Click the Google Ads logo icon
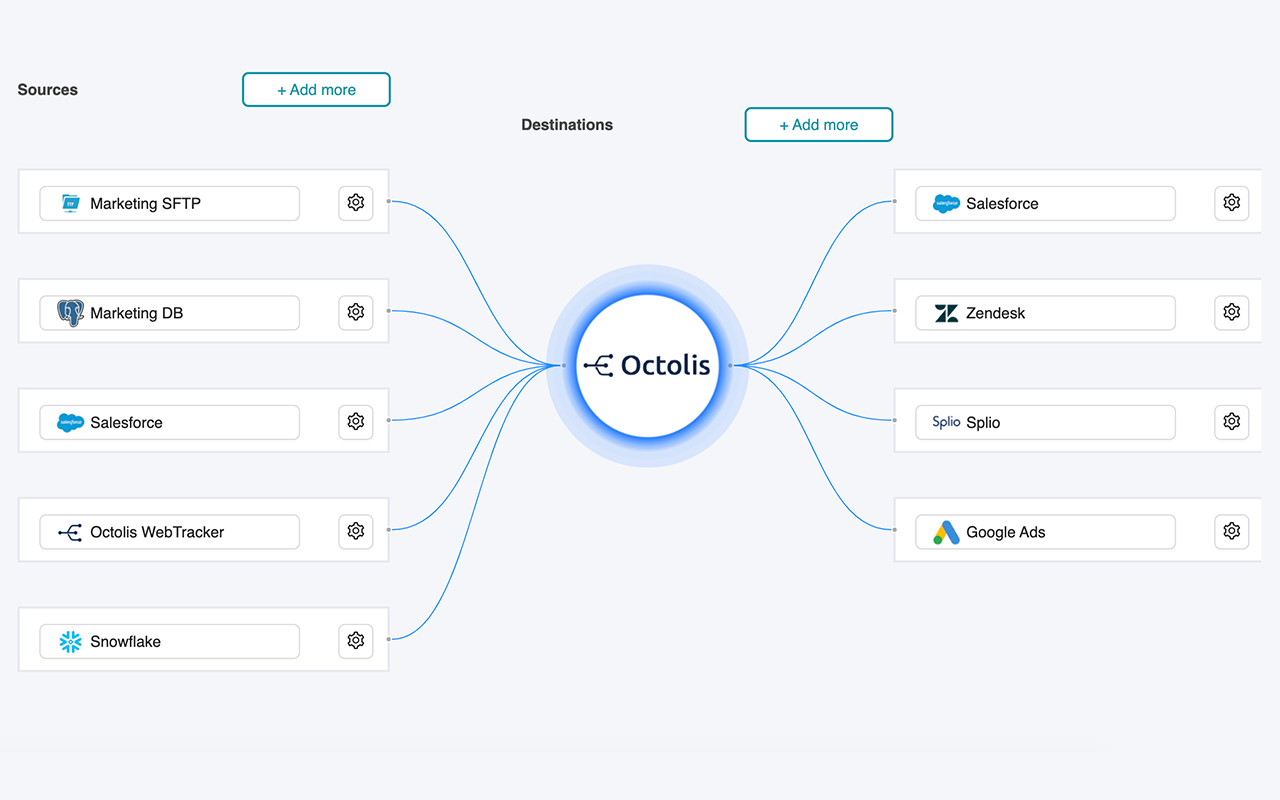The height and width of the screenshot is (800, 1280). (x=946, y=532)
